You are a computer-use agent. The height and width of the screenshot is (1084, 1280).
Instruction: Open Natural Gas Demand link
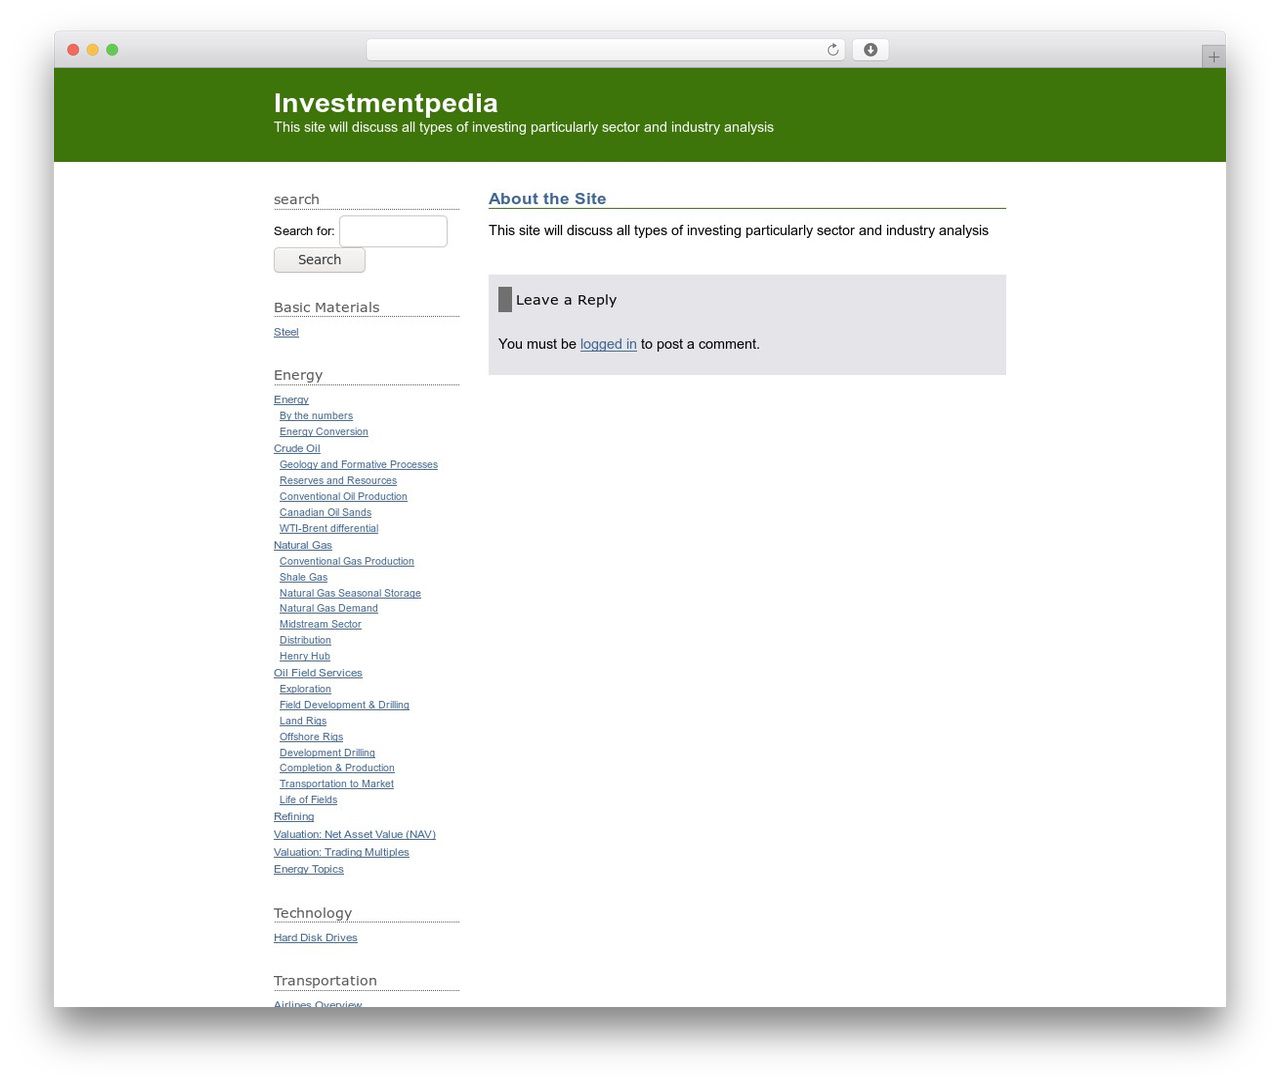point(329,609)
